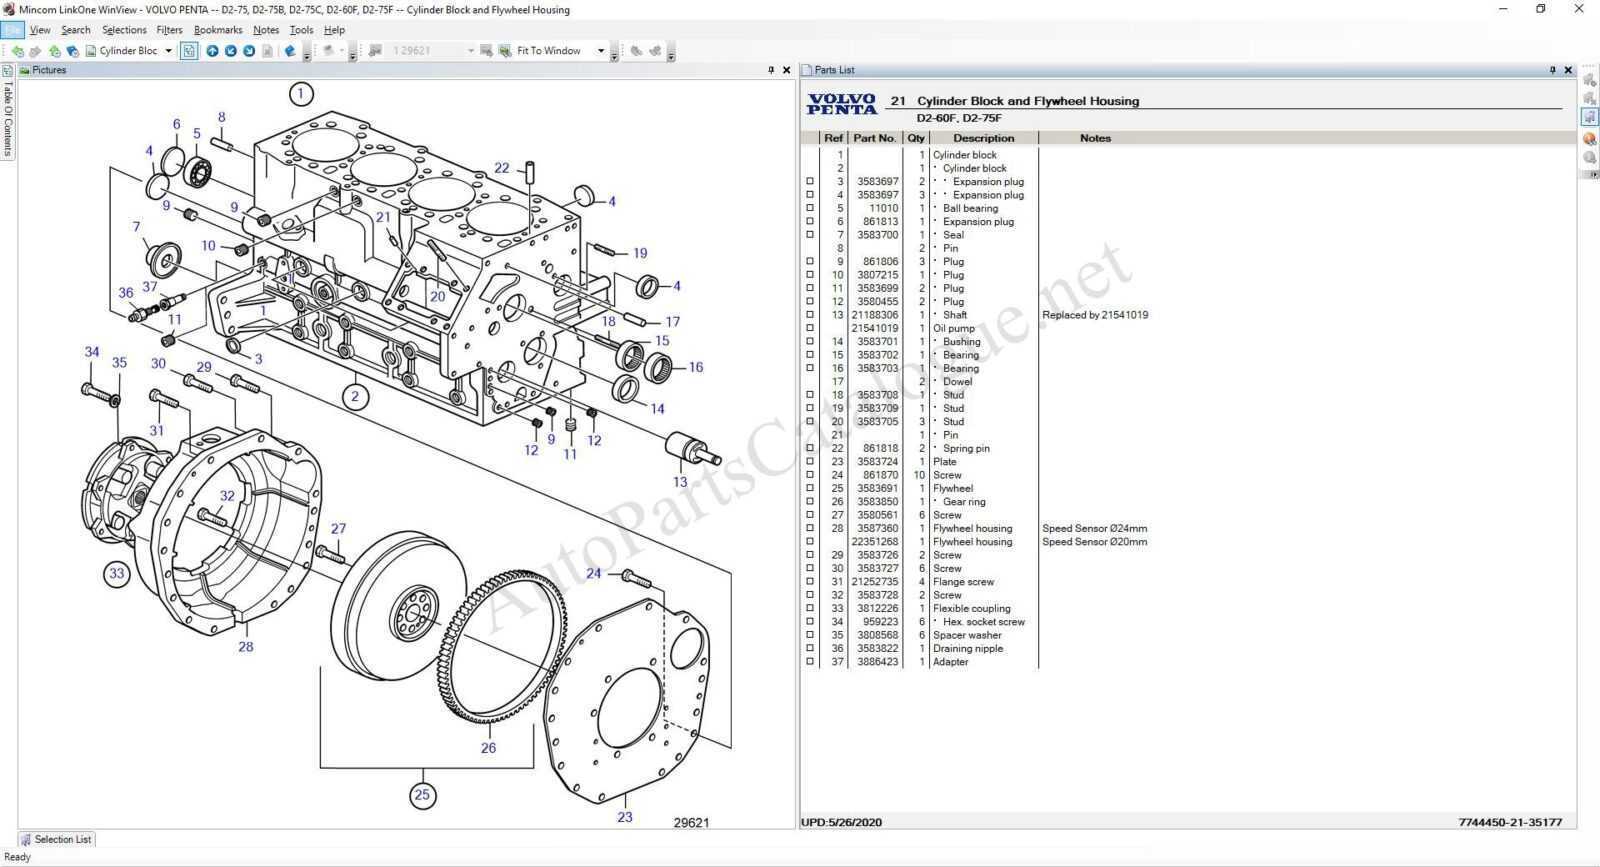Open the Cylinder Bloc page dropdown
Viewport: 1600px width, 867px height.
tap(168, 51)
